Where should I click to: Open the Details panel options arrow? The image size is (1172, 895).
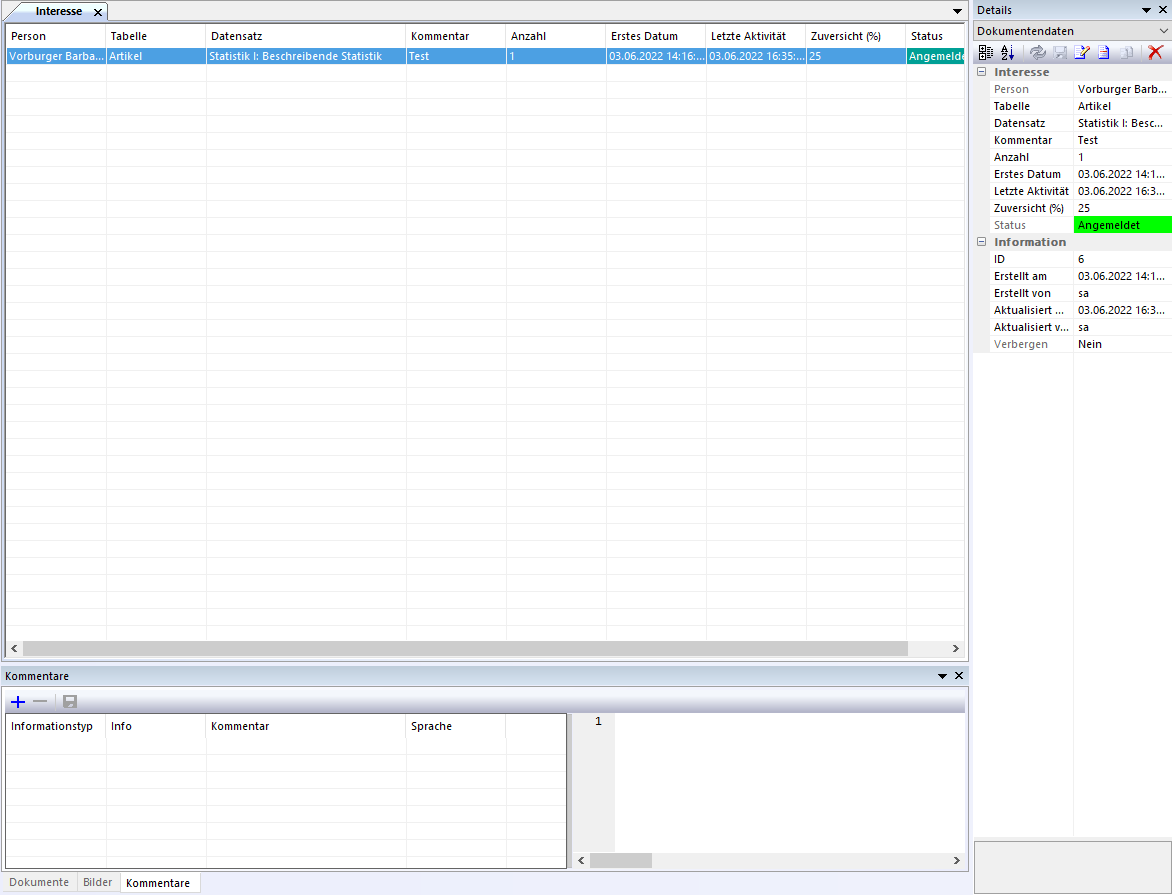point(1146,10)
